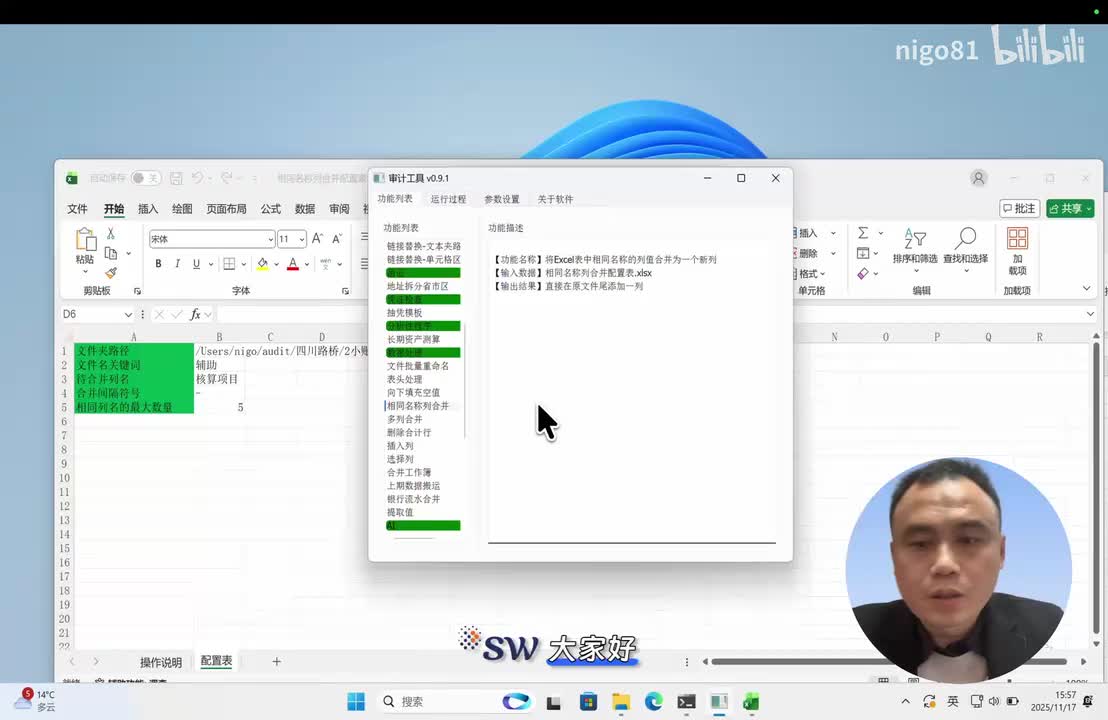
Task: Select 长期资产测算 in the function list
Action: pos(413,339)
